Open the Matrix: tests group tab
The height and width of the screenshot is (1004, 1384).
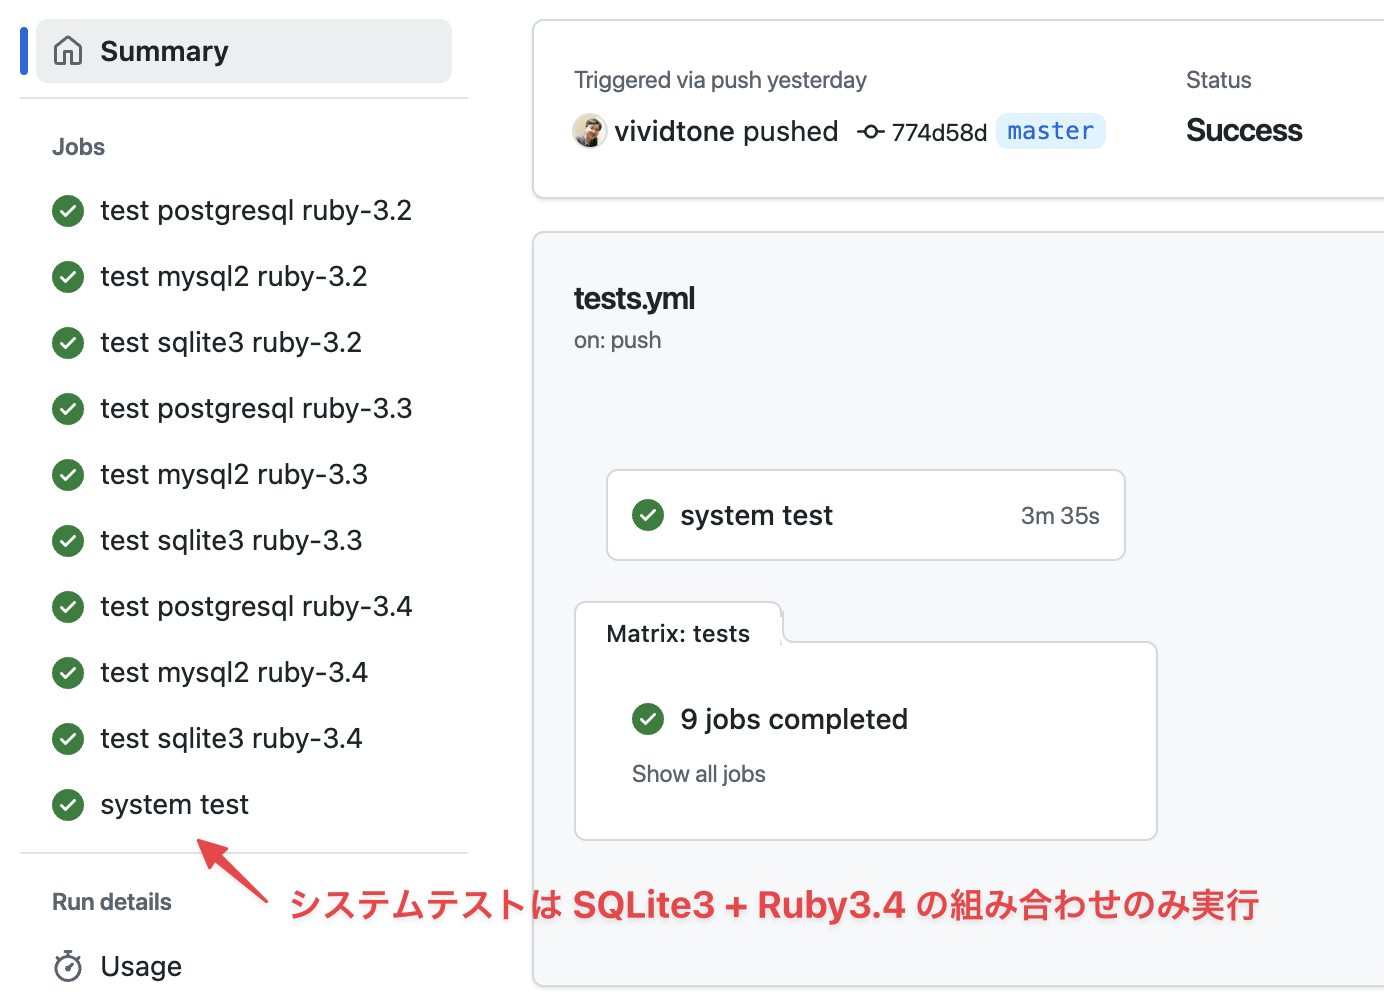(678, 634)
